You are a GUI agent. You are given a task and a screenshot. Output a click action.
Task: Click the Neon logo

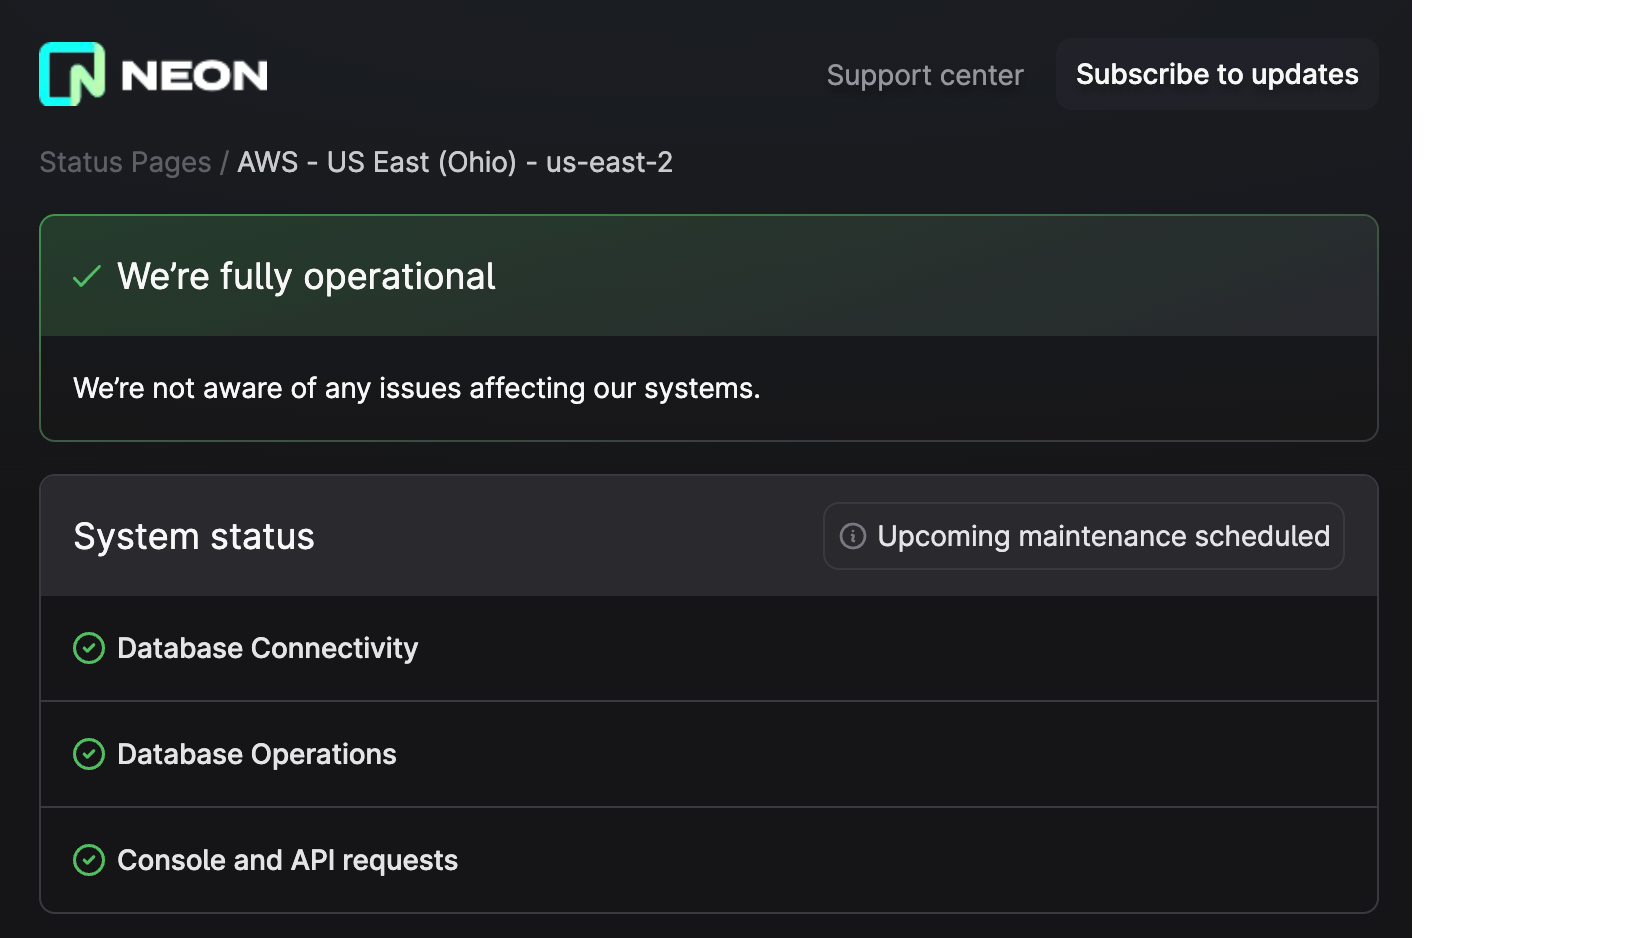(x=152, y=73)
